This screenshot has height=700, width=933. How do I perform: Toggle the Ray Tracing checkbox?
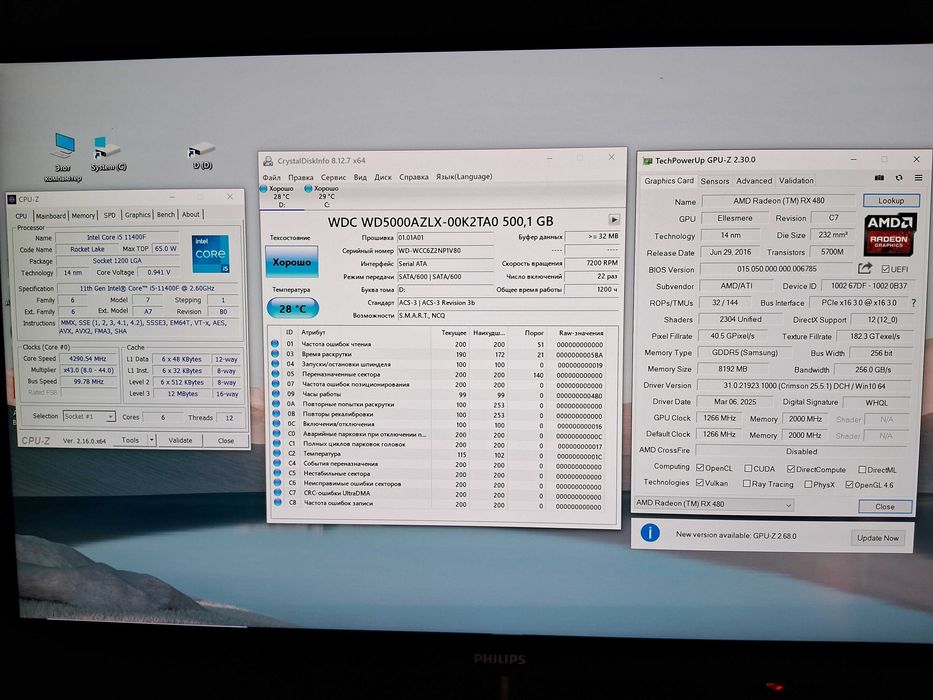click(x=747, y=484)
